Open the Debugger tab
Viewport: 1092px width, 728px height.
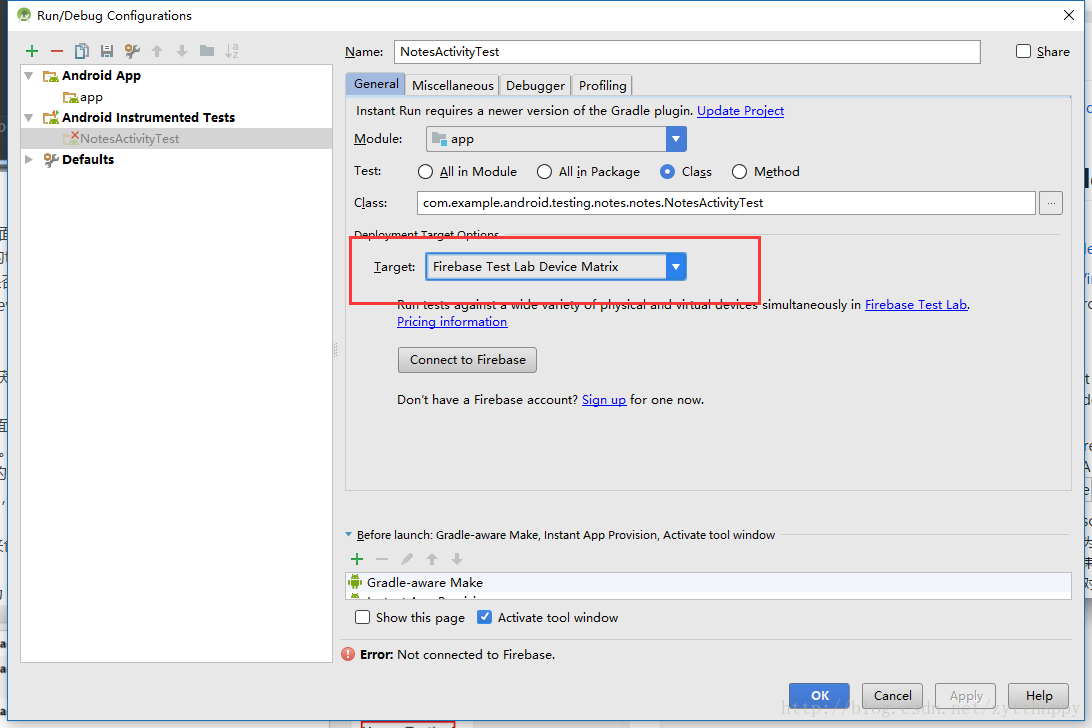(x=535, y=85)
